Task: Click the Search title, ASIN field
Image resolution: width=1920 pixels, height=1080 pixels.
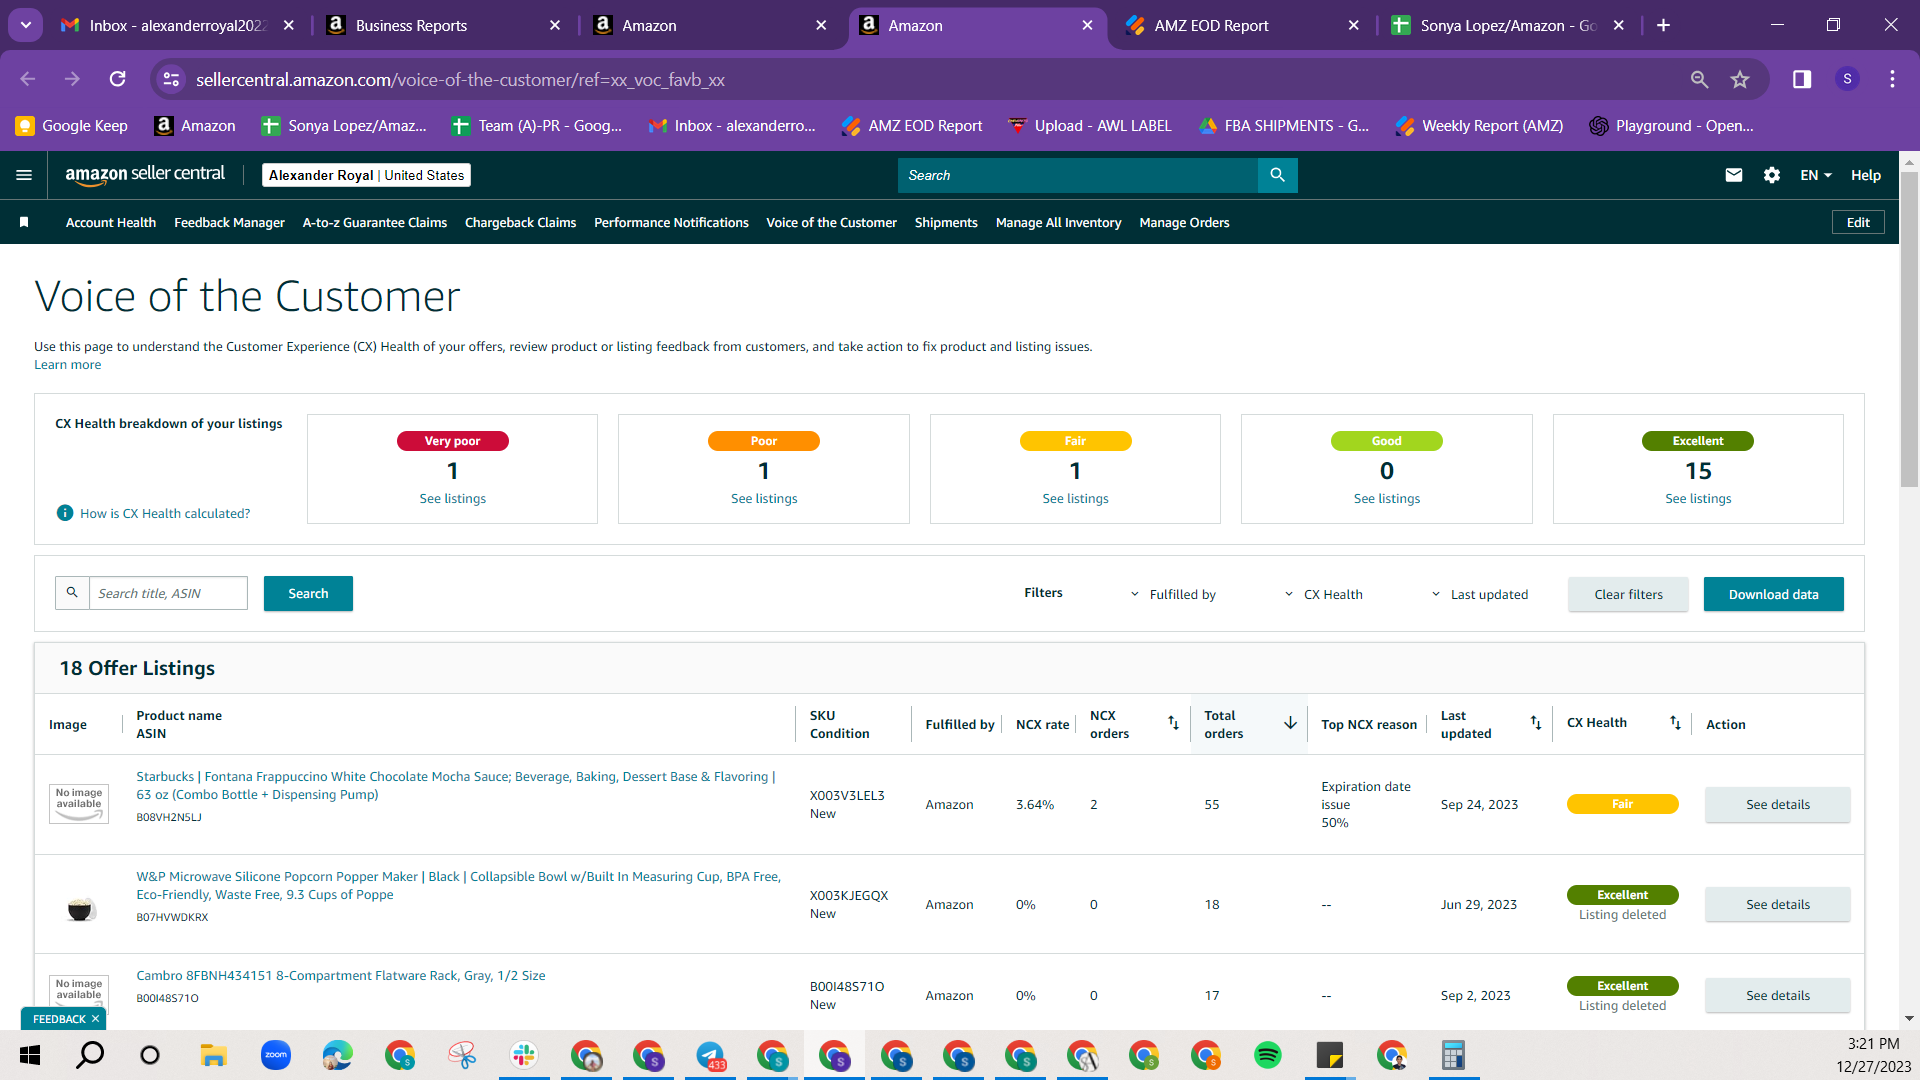Action: point(168,593)
